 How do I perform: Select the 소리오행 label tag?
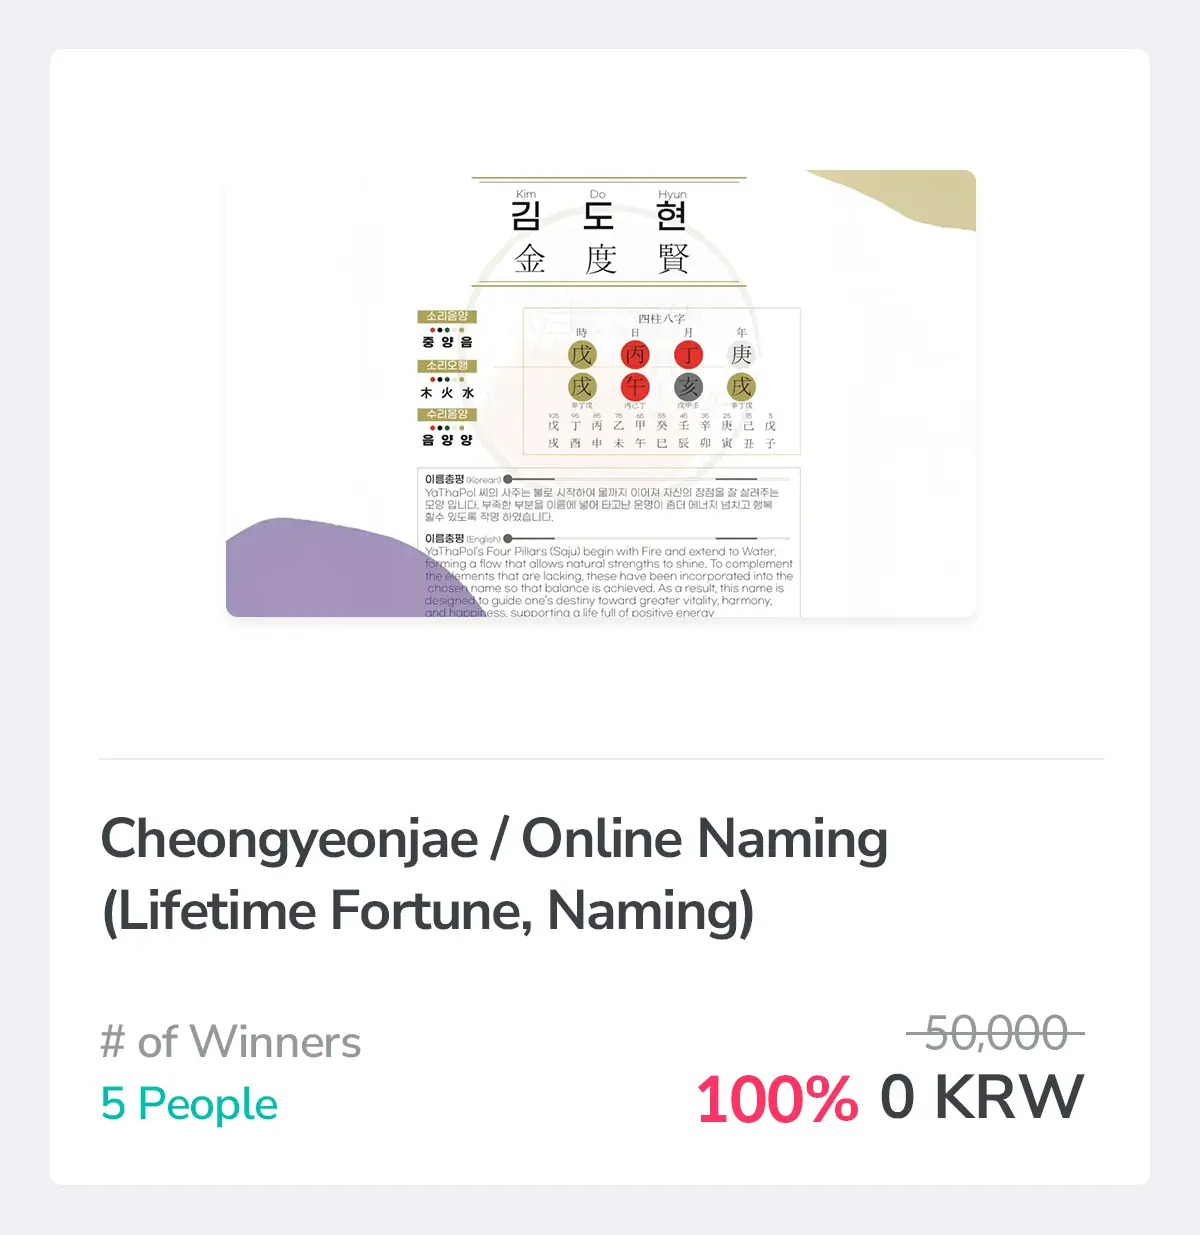(x=447, y=366)
